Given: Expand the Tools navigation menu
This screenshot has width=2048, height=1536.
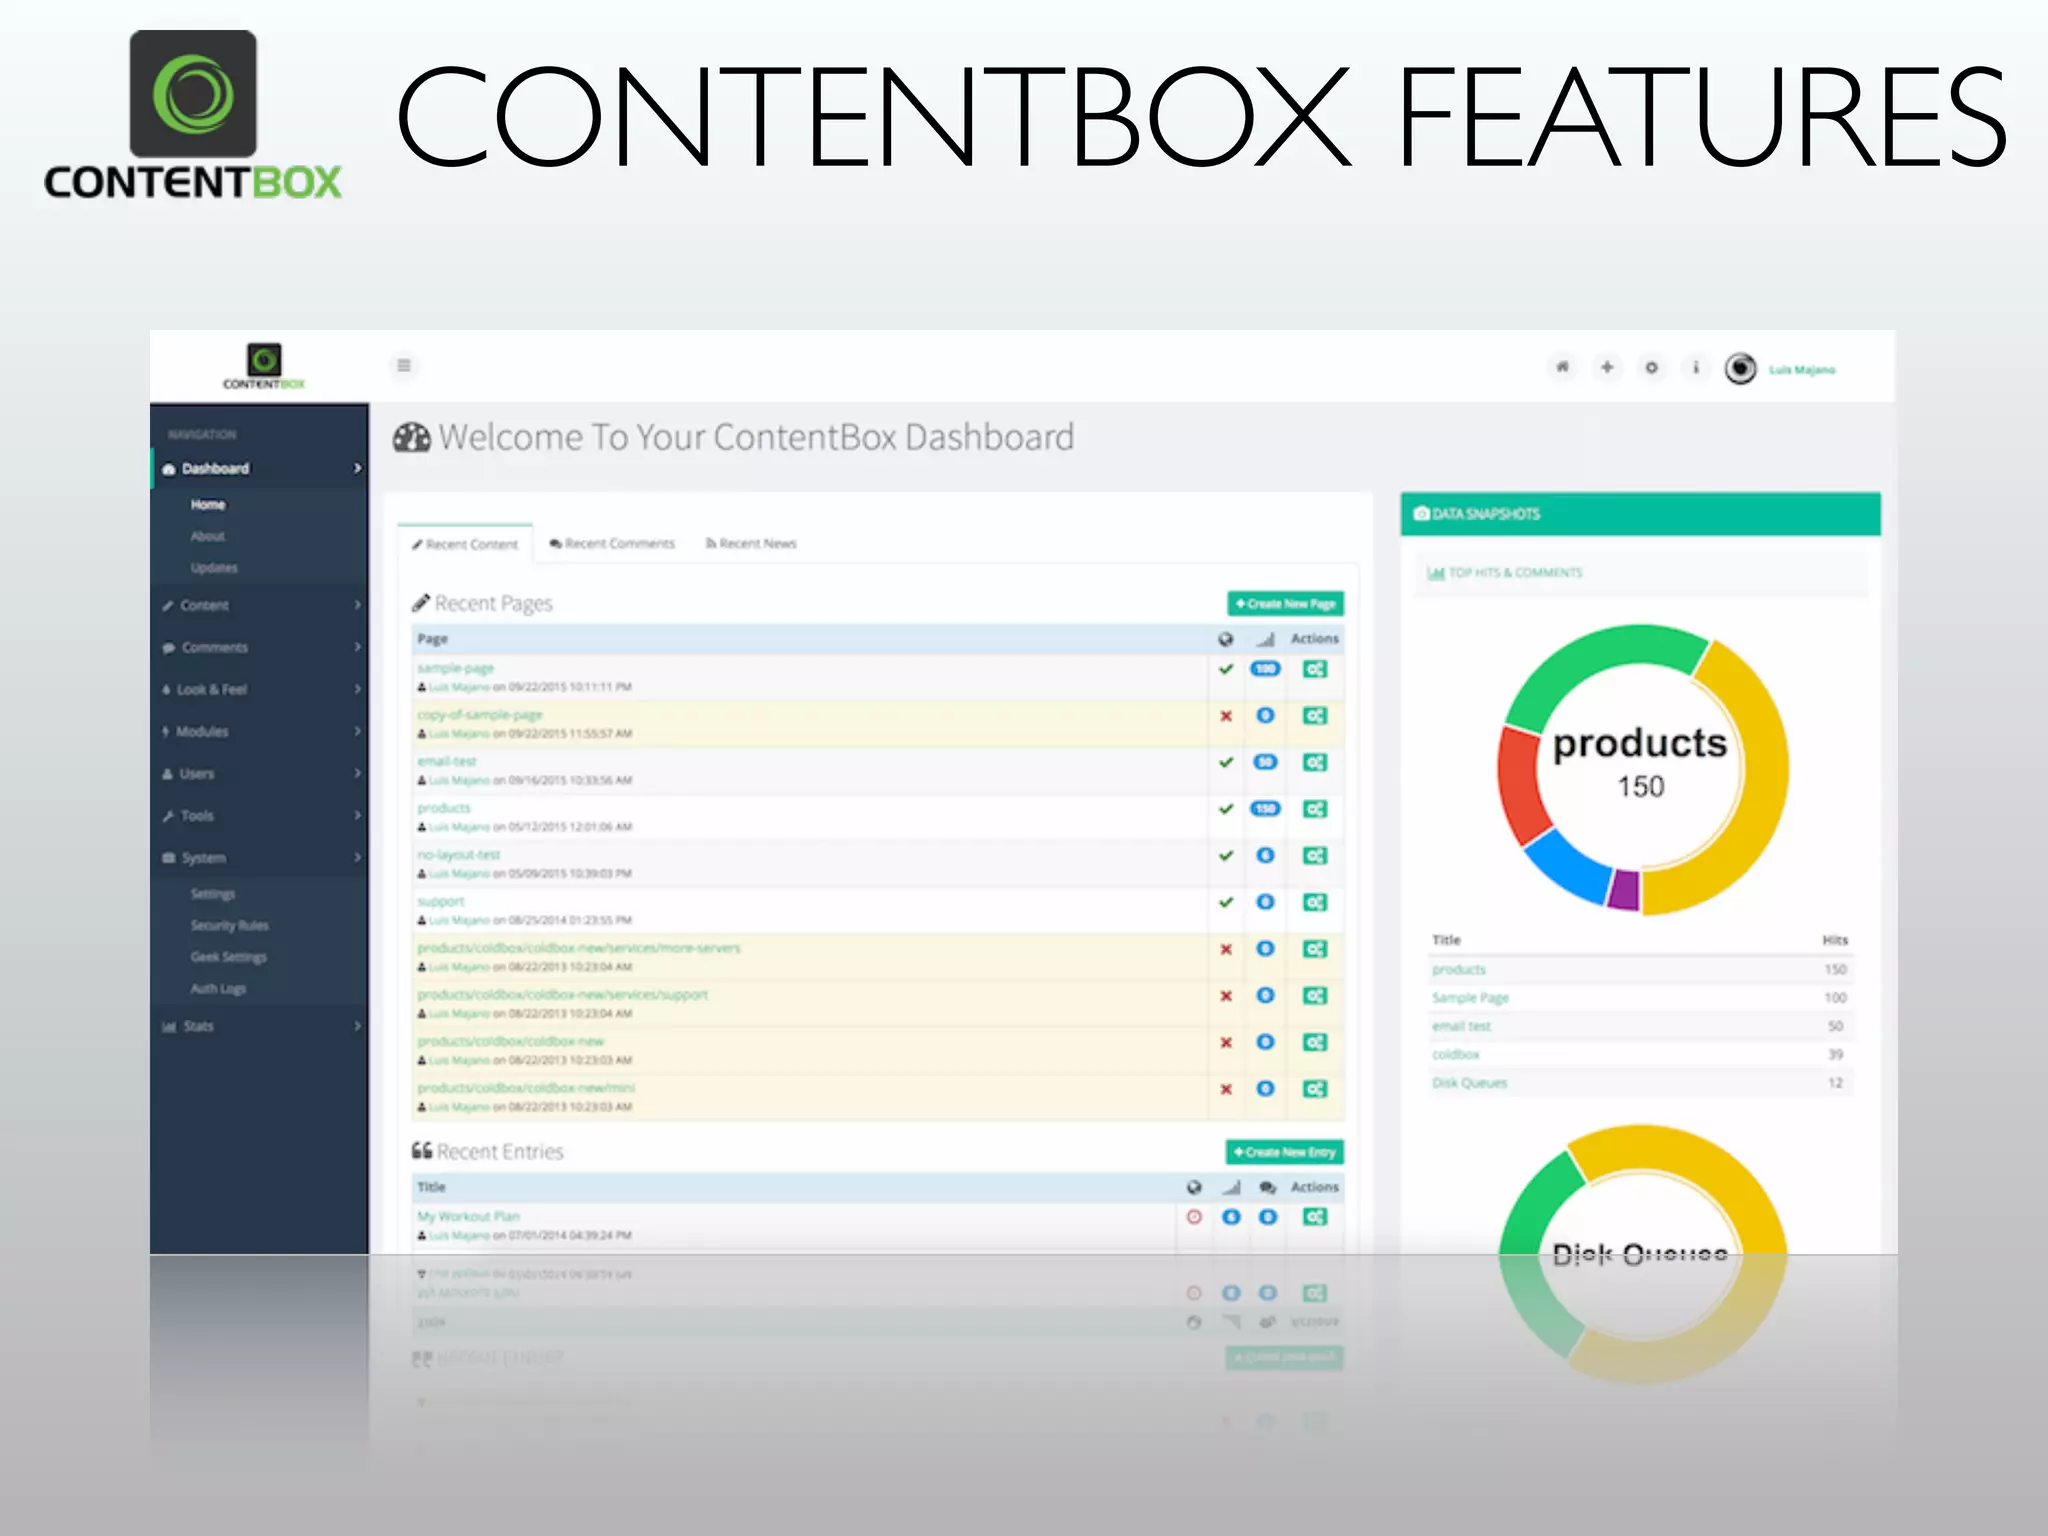Looking at the screenshot, I should coord(259,815).
